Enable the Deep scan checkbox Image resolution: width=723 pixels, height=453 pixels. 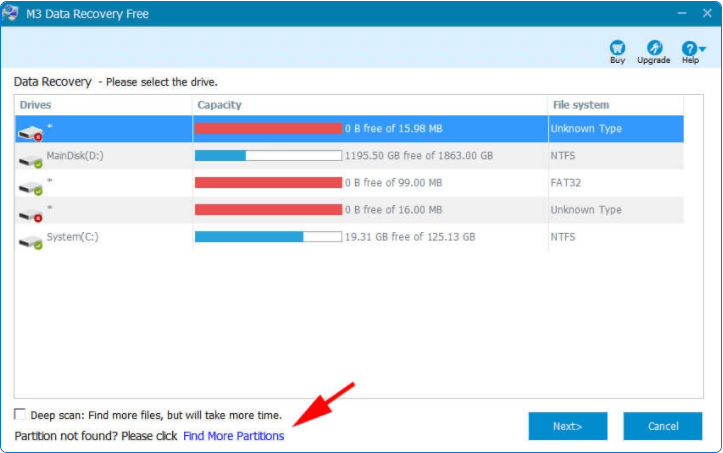tap(20, 414)
